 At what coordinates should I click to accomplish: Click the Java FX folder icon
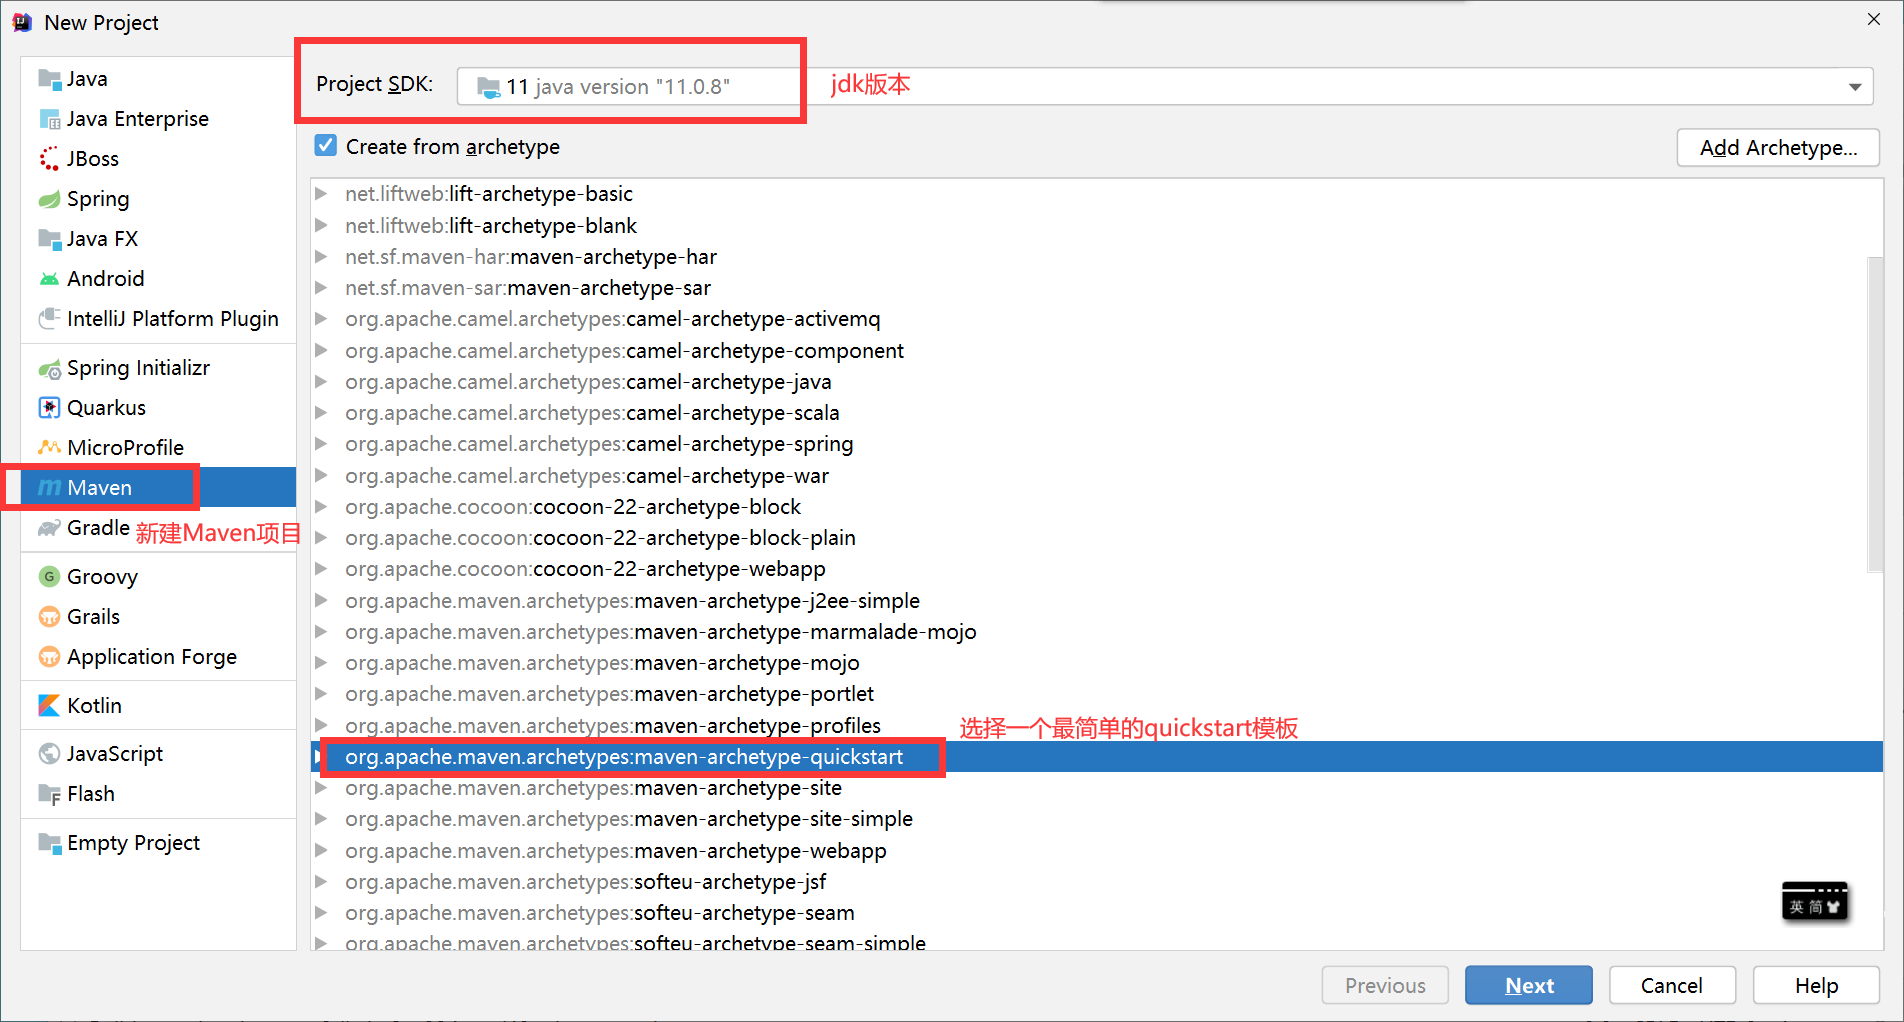coord(49,239)
